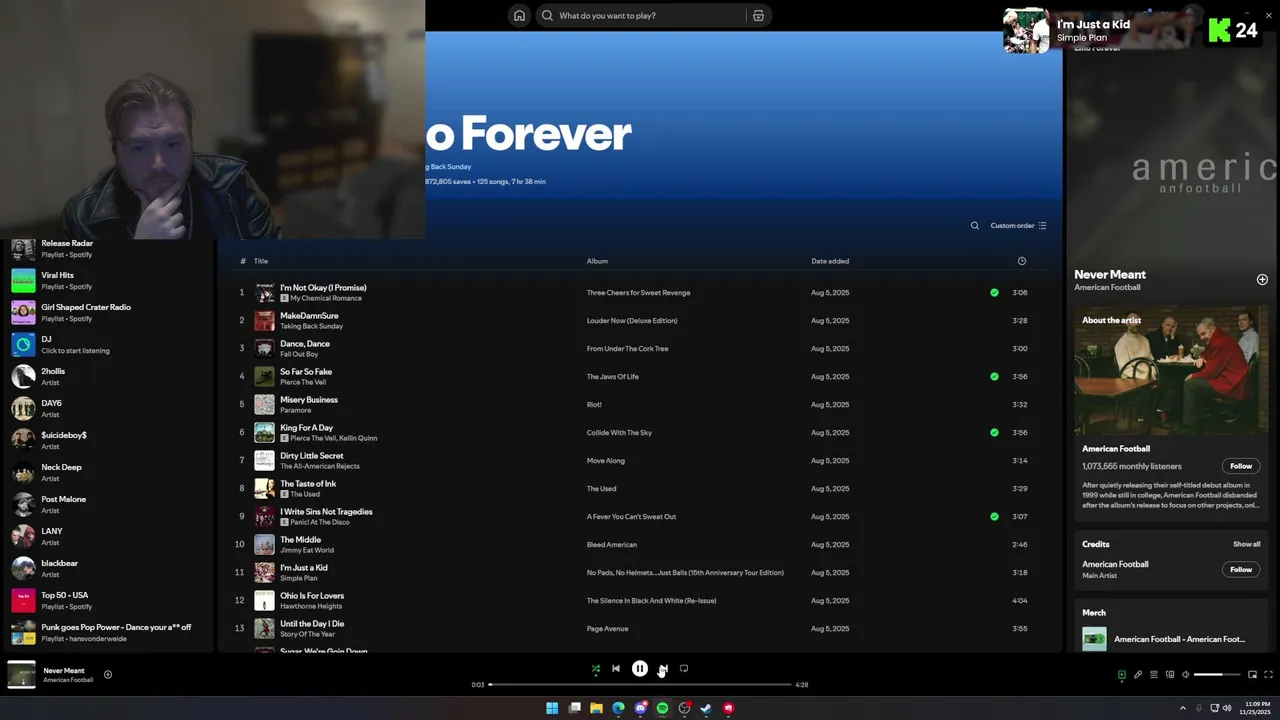Viewport: 1280px width, 720px height.
Task: Select MakeDamnSure song title
Action: pyautogui.click(x=309, y=316)
